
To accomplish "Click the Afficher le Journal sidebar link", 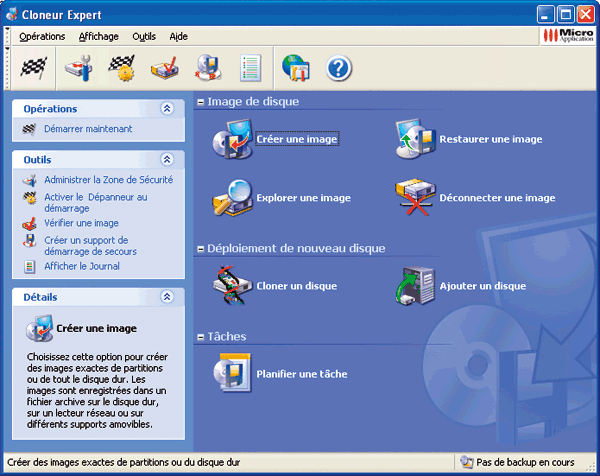I will [81, 266].
